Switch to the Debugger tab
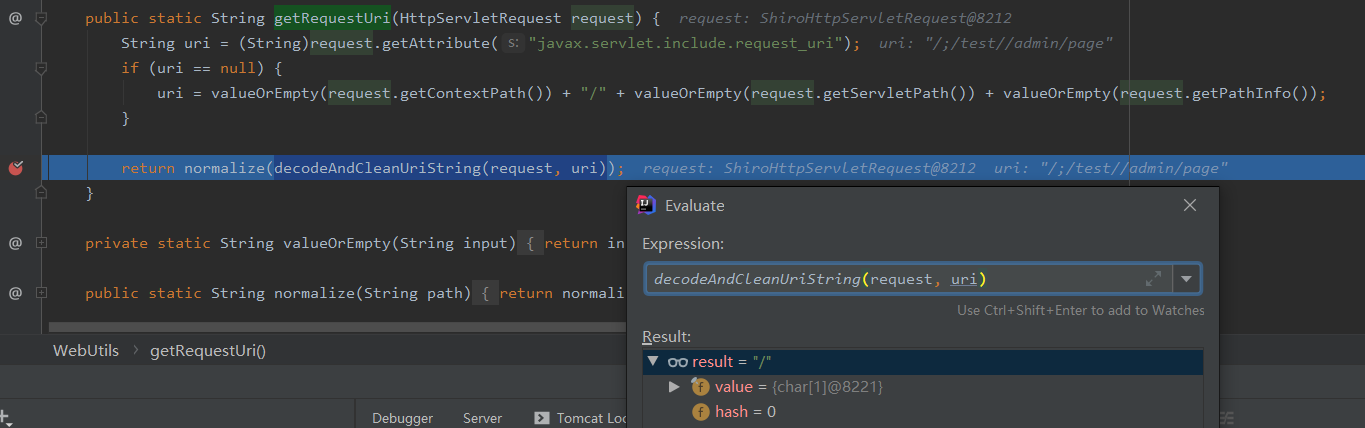 click(x=402, y=418)
